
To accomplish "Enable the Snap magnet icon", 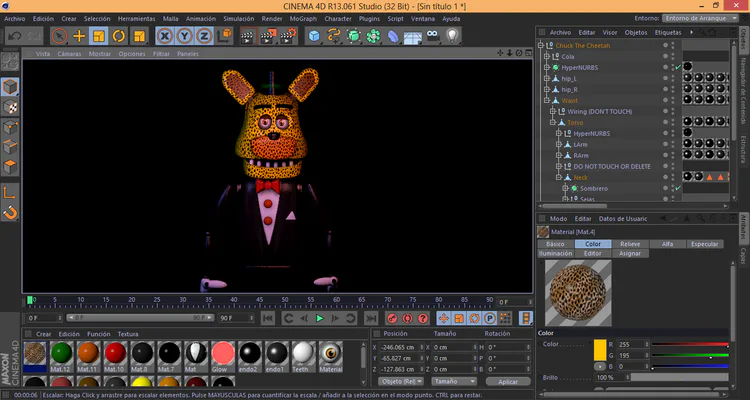I will [10, 212].
